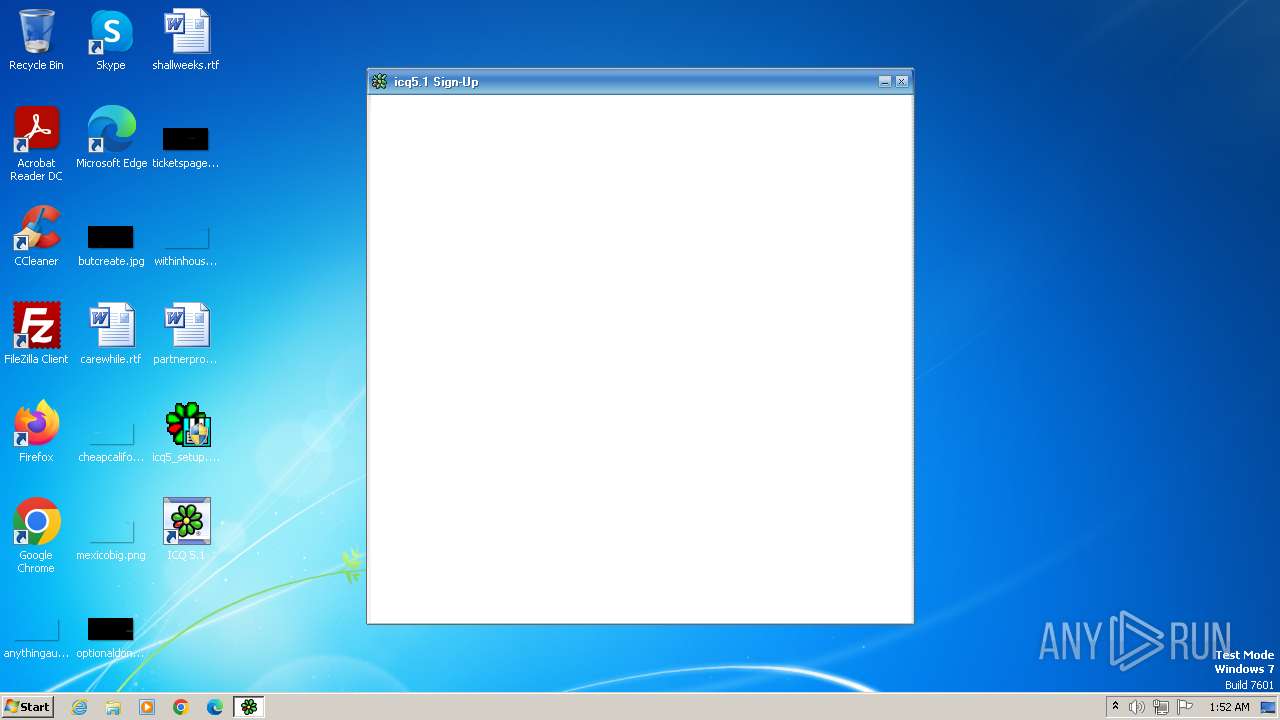Open the volume speaker tray icon
Viewport: 1280px width, 720px height.
coord(1137,707)
